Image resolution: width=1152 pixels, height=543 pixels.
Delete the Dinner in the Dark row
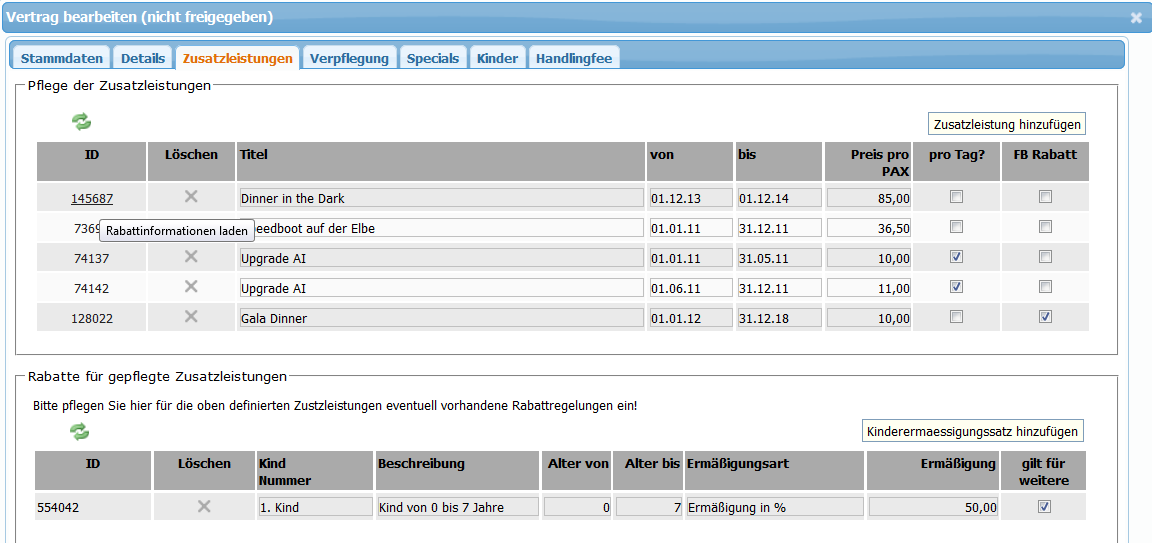[191, 197]
